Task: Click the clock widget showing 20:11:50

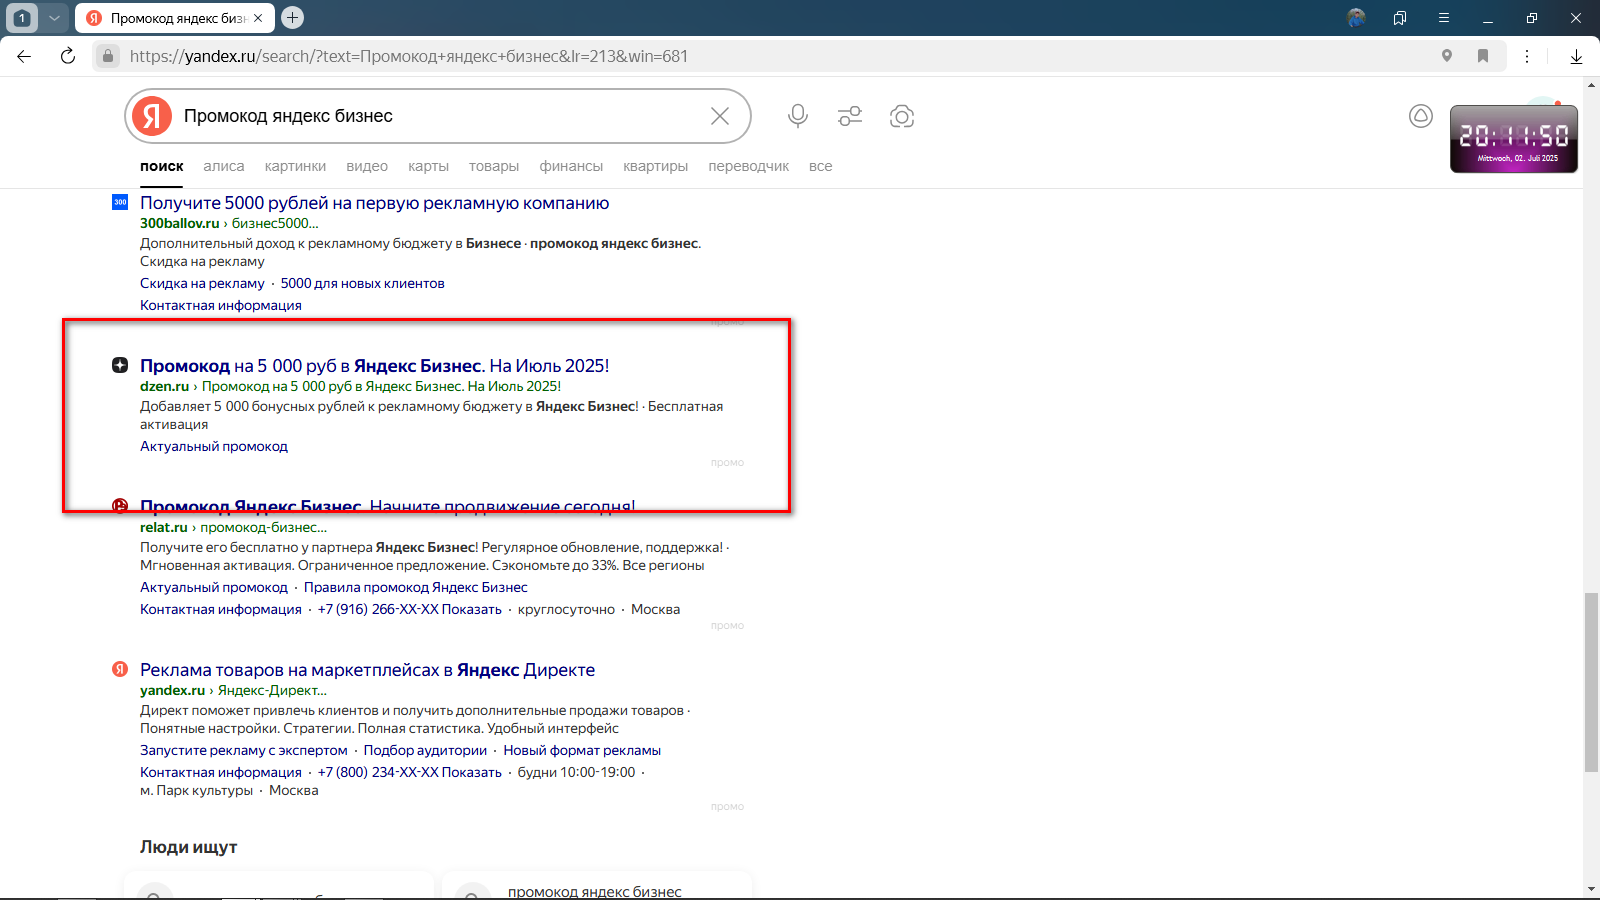Action: [1514, 139]
